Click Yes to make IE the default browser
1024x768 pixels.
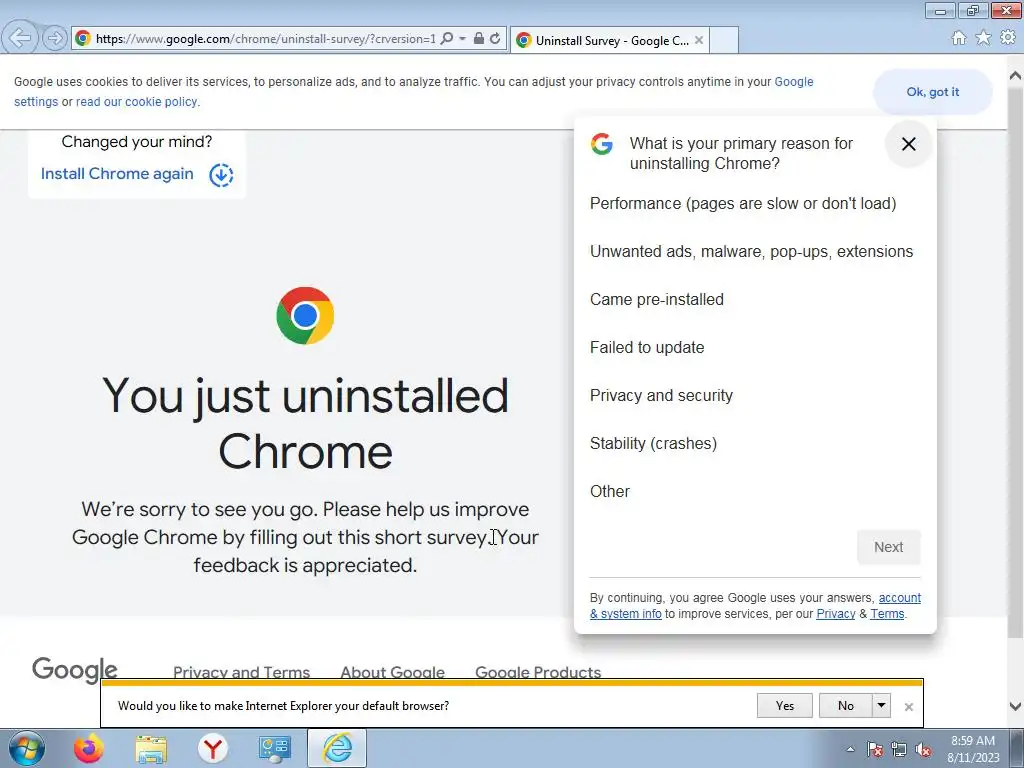tap(784, 706)
